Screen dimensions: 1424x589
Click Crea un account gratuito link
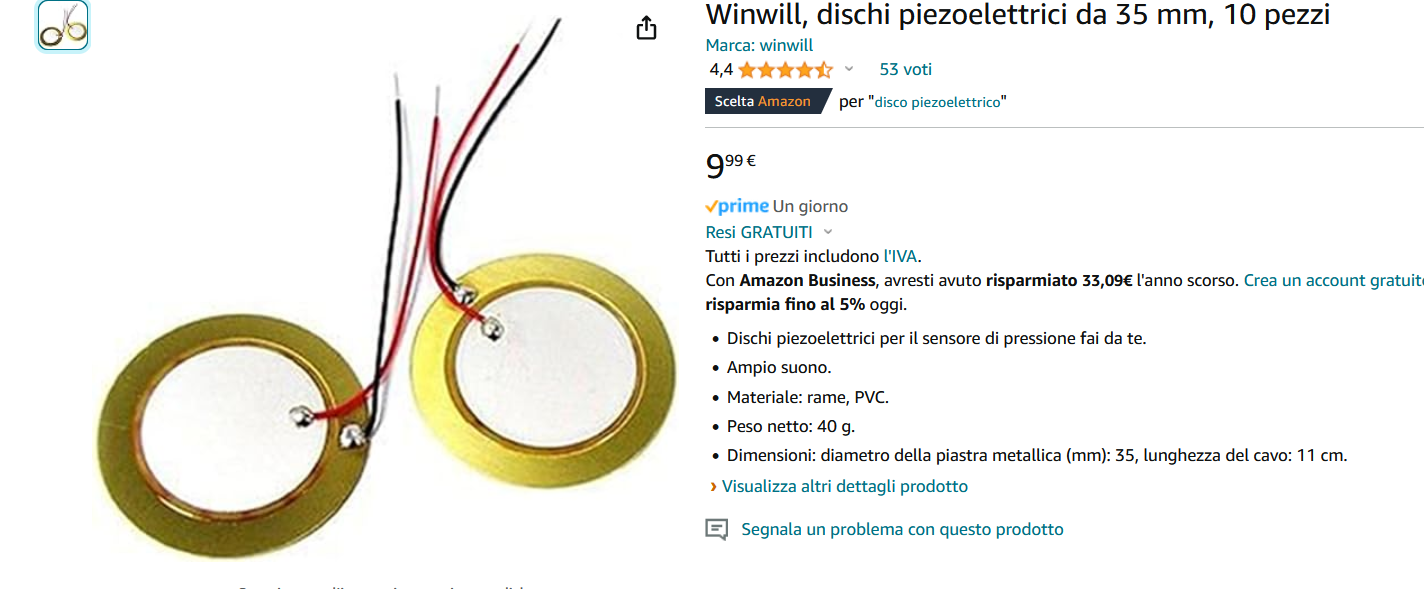click(1333, 281)
